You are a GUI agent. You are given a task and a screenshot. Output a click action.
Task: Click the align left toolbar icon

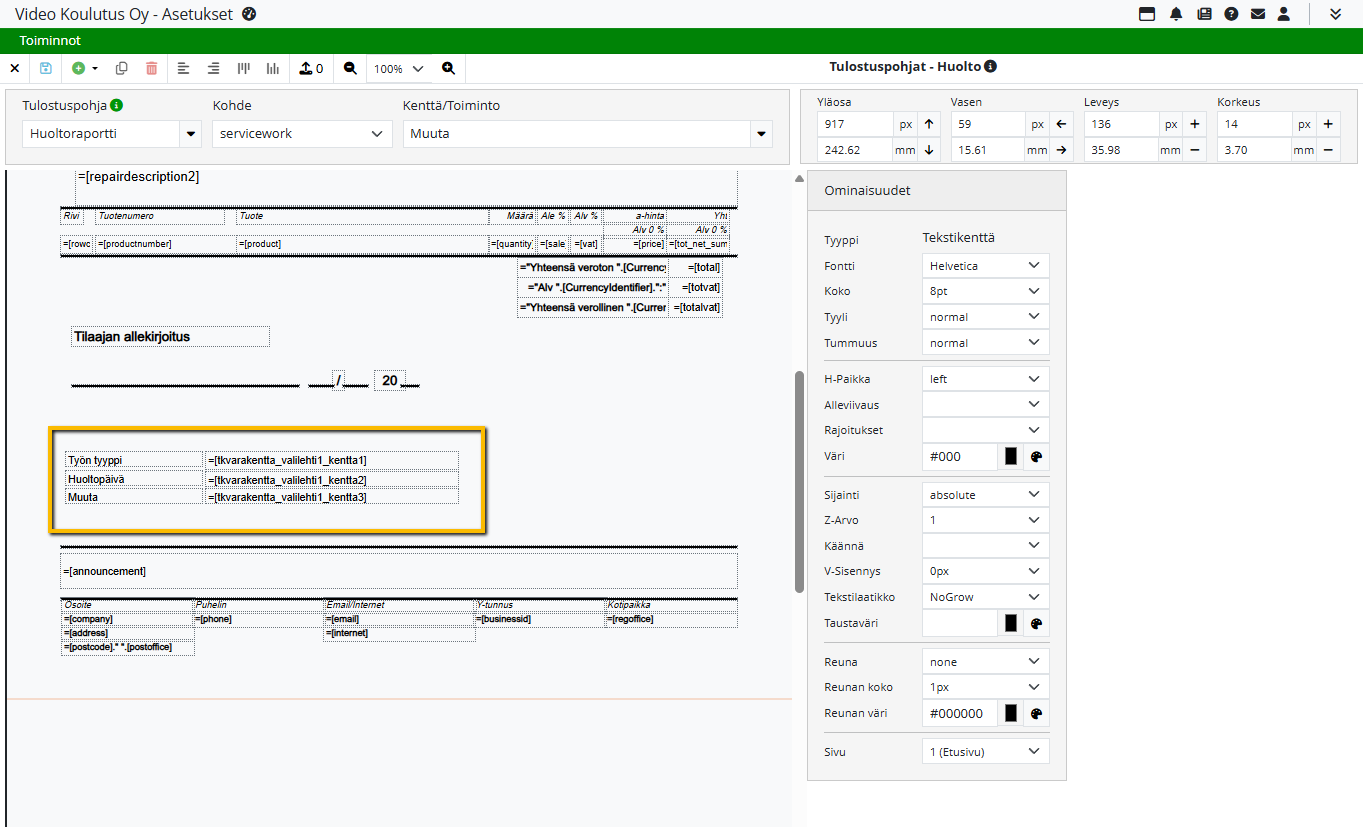[x=183, y=68]
